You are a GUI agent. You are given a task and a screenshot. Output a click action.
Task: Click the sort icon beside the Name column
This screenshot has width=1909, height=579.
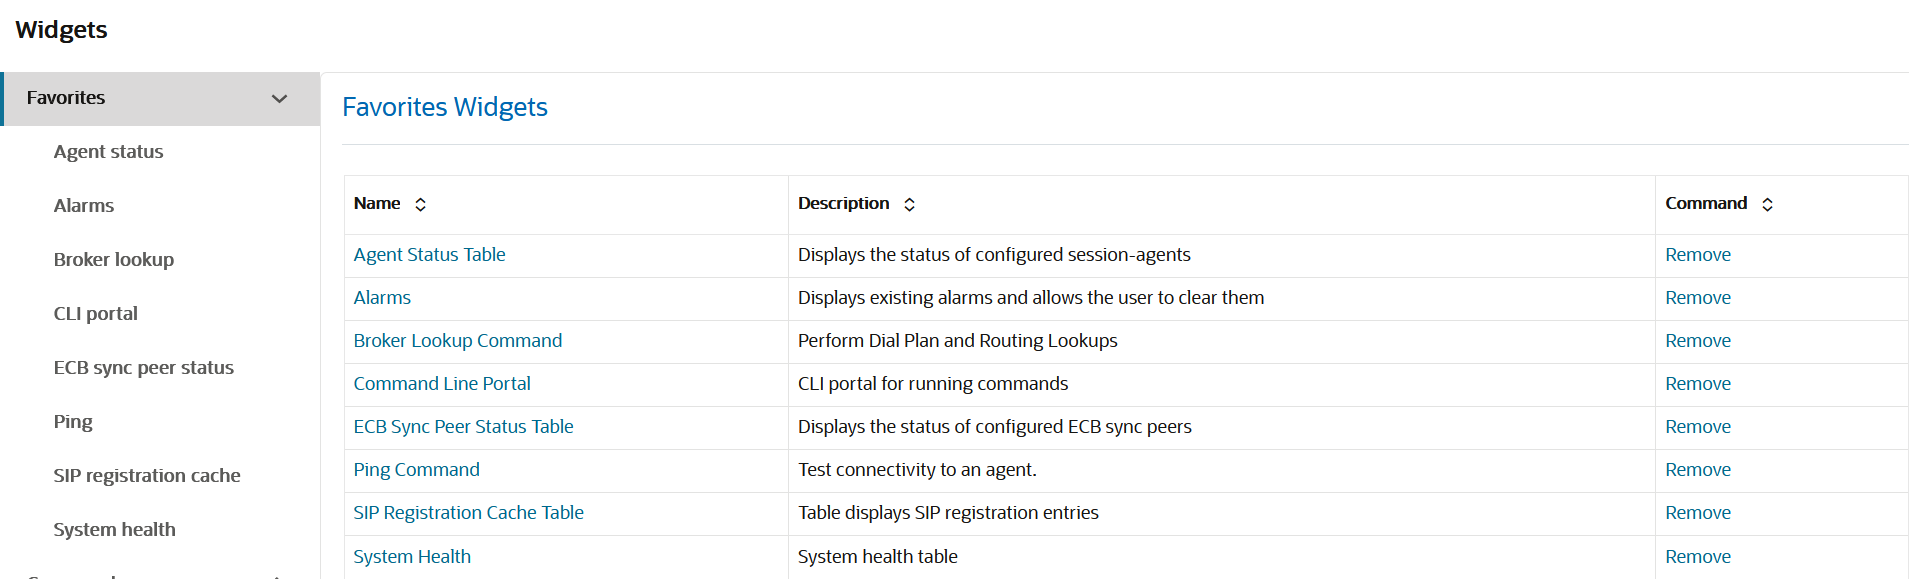click(x=420, y=203)
